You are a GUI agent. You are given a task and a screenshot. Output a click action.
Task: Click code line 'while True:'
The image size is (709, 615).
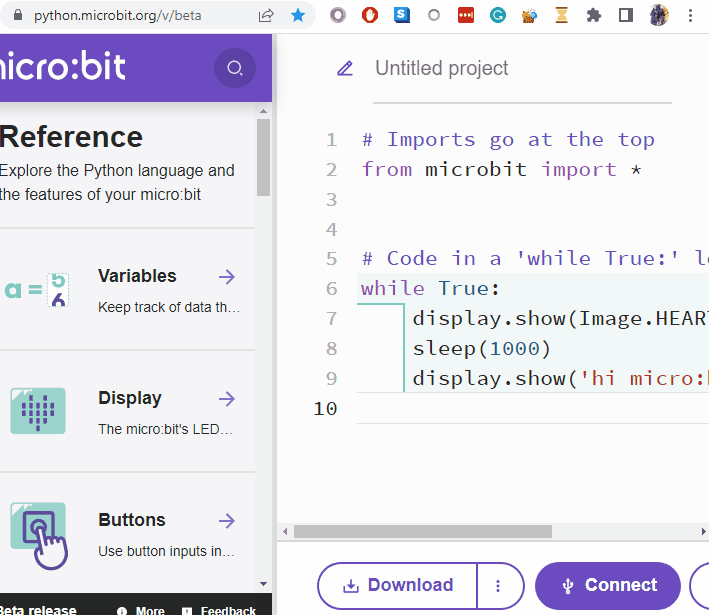[x=430, y=289]
